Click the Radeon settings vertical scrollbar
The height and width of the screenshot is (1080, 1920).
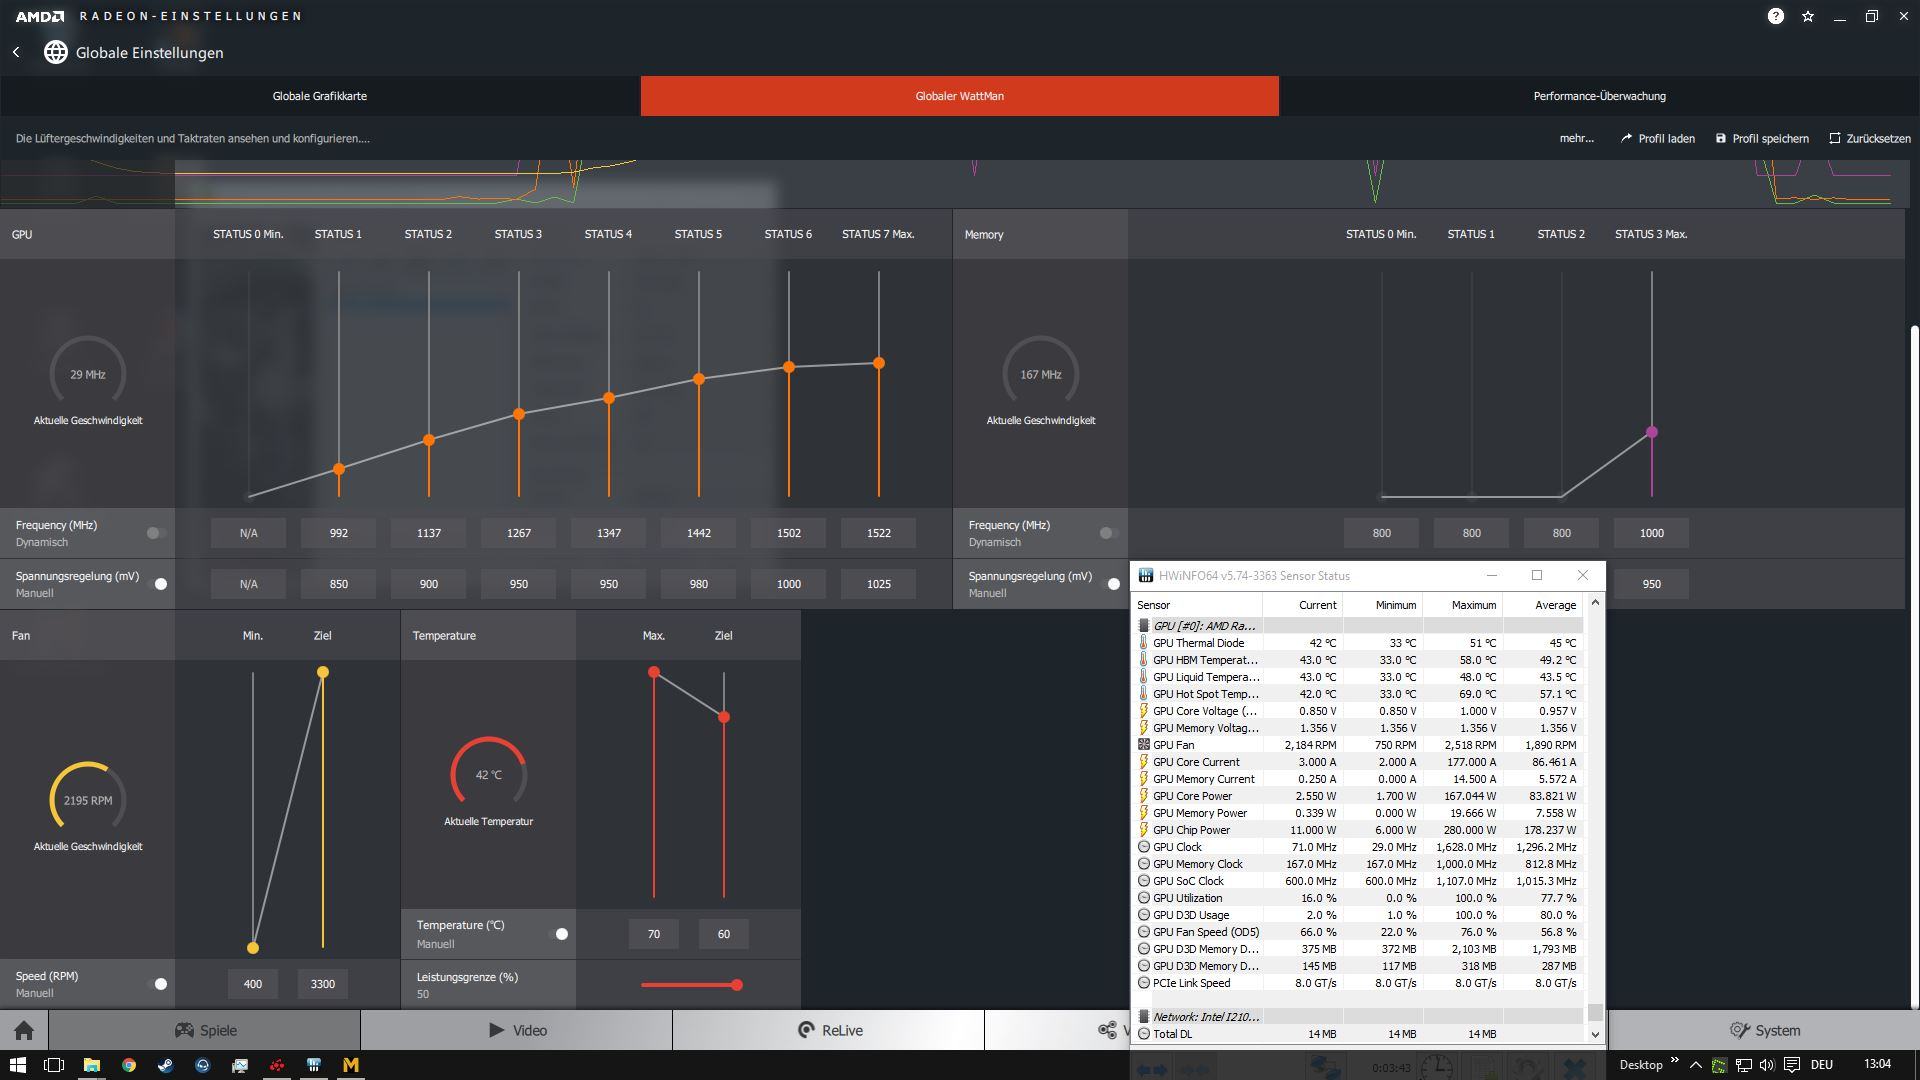(x=1914, y=665)
